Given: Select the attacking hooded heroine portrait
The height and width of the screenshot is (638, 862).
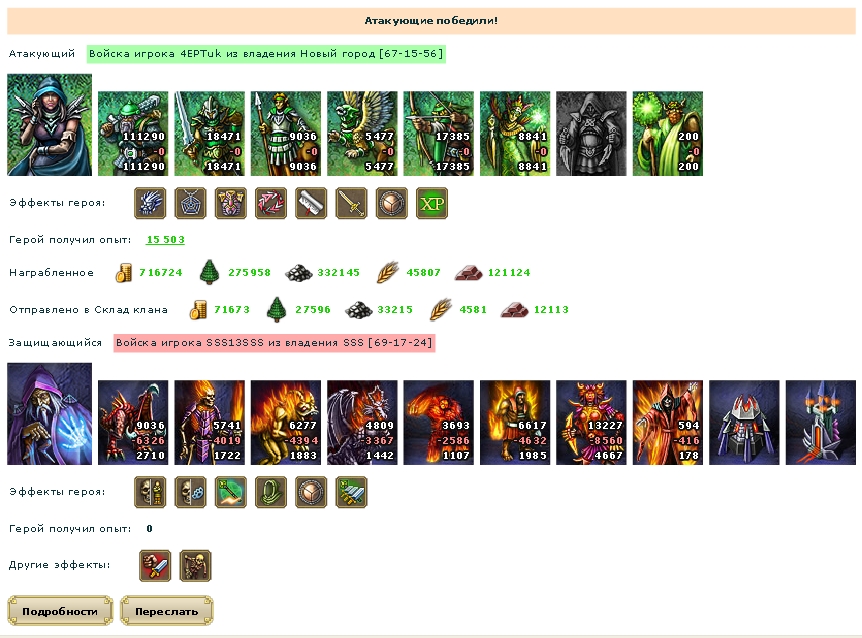Looking at the screenshot, I should [49, 125].
